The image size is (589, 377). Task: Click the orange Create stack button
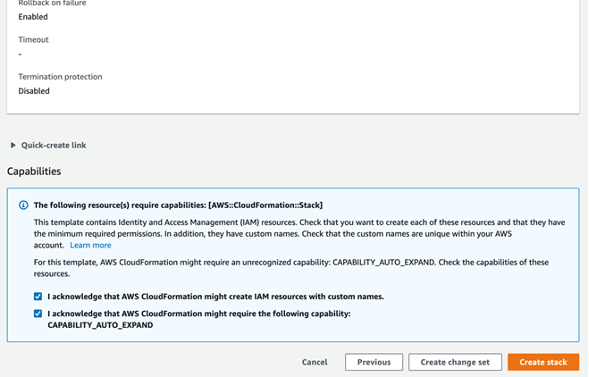point(543,362)
